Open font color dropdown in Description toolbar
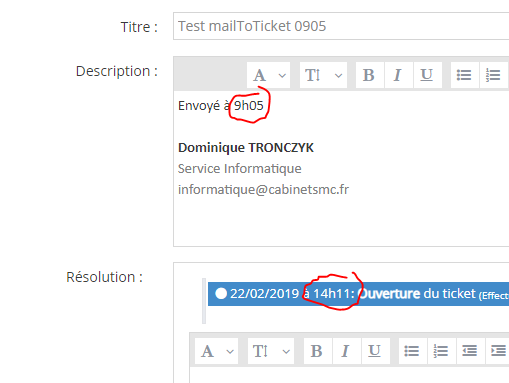The height and width of the screenshot is (383, 509). pos(269,75)
